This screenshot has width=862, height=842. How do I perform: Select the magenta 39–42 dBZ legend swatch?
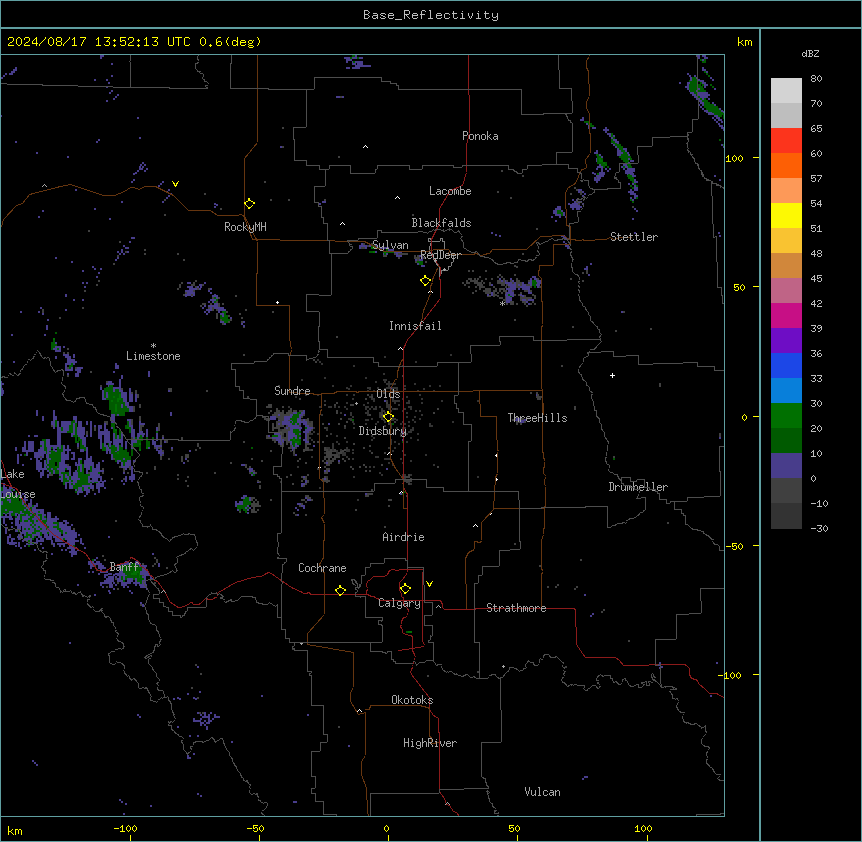(x=786, y=315)
